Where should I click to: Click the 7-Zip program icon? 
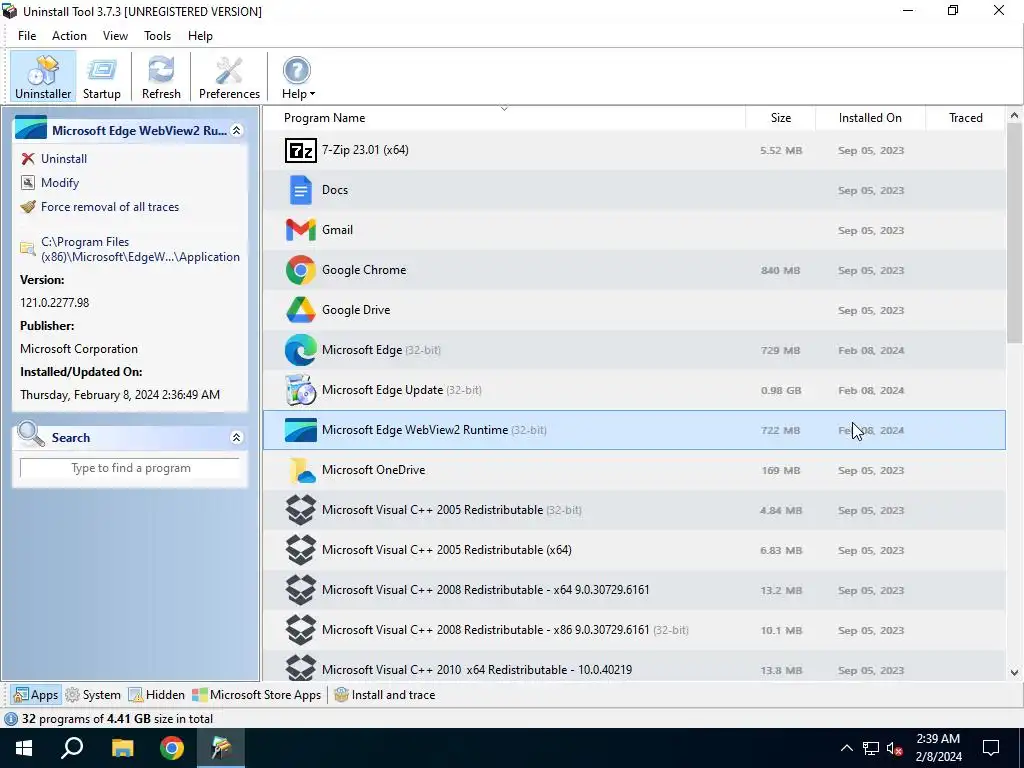click(300, 150)
